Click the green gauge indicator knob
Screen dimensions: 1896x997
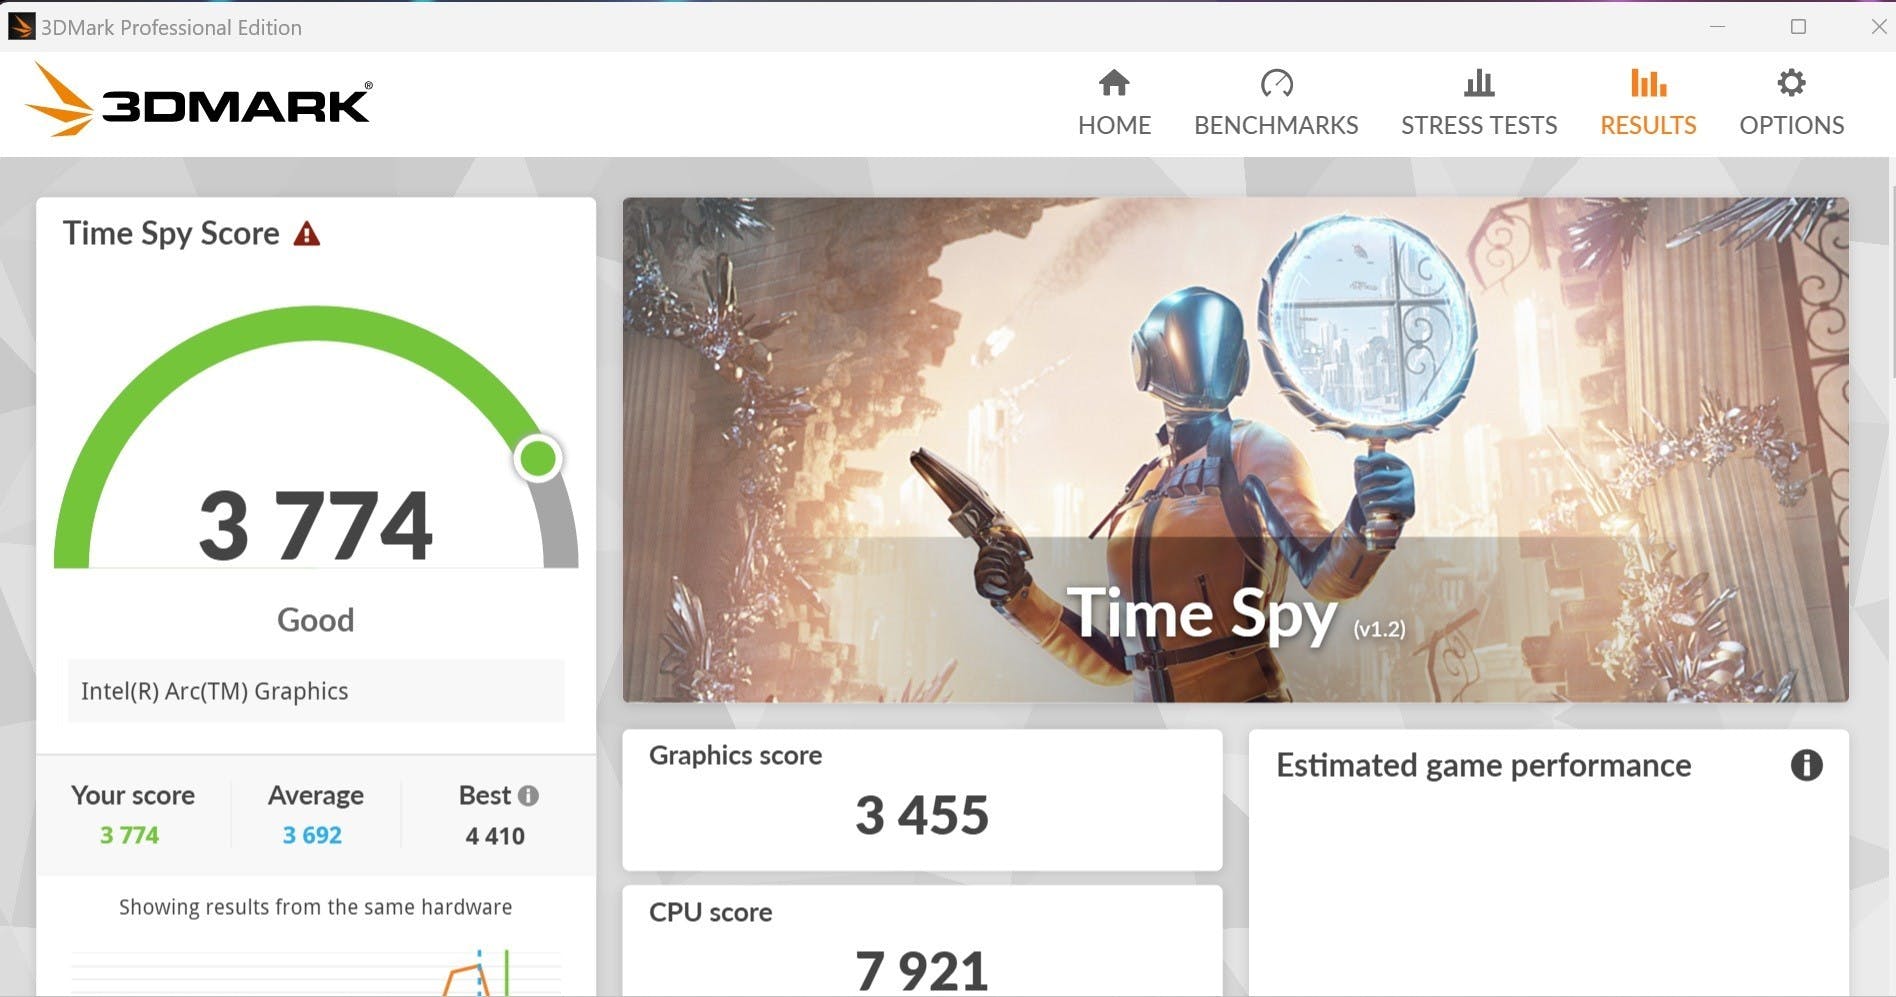(x=539, y=458)
